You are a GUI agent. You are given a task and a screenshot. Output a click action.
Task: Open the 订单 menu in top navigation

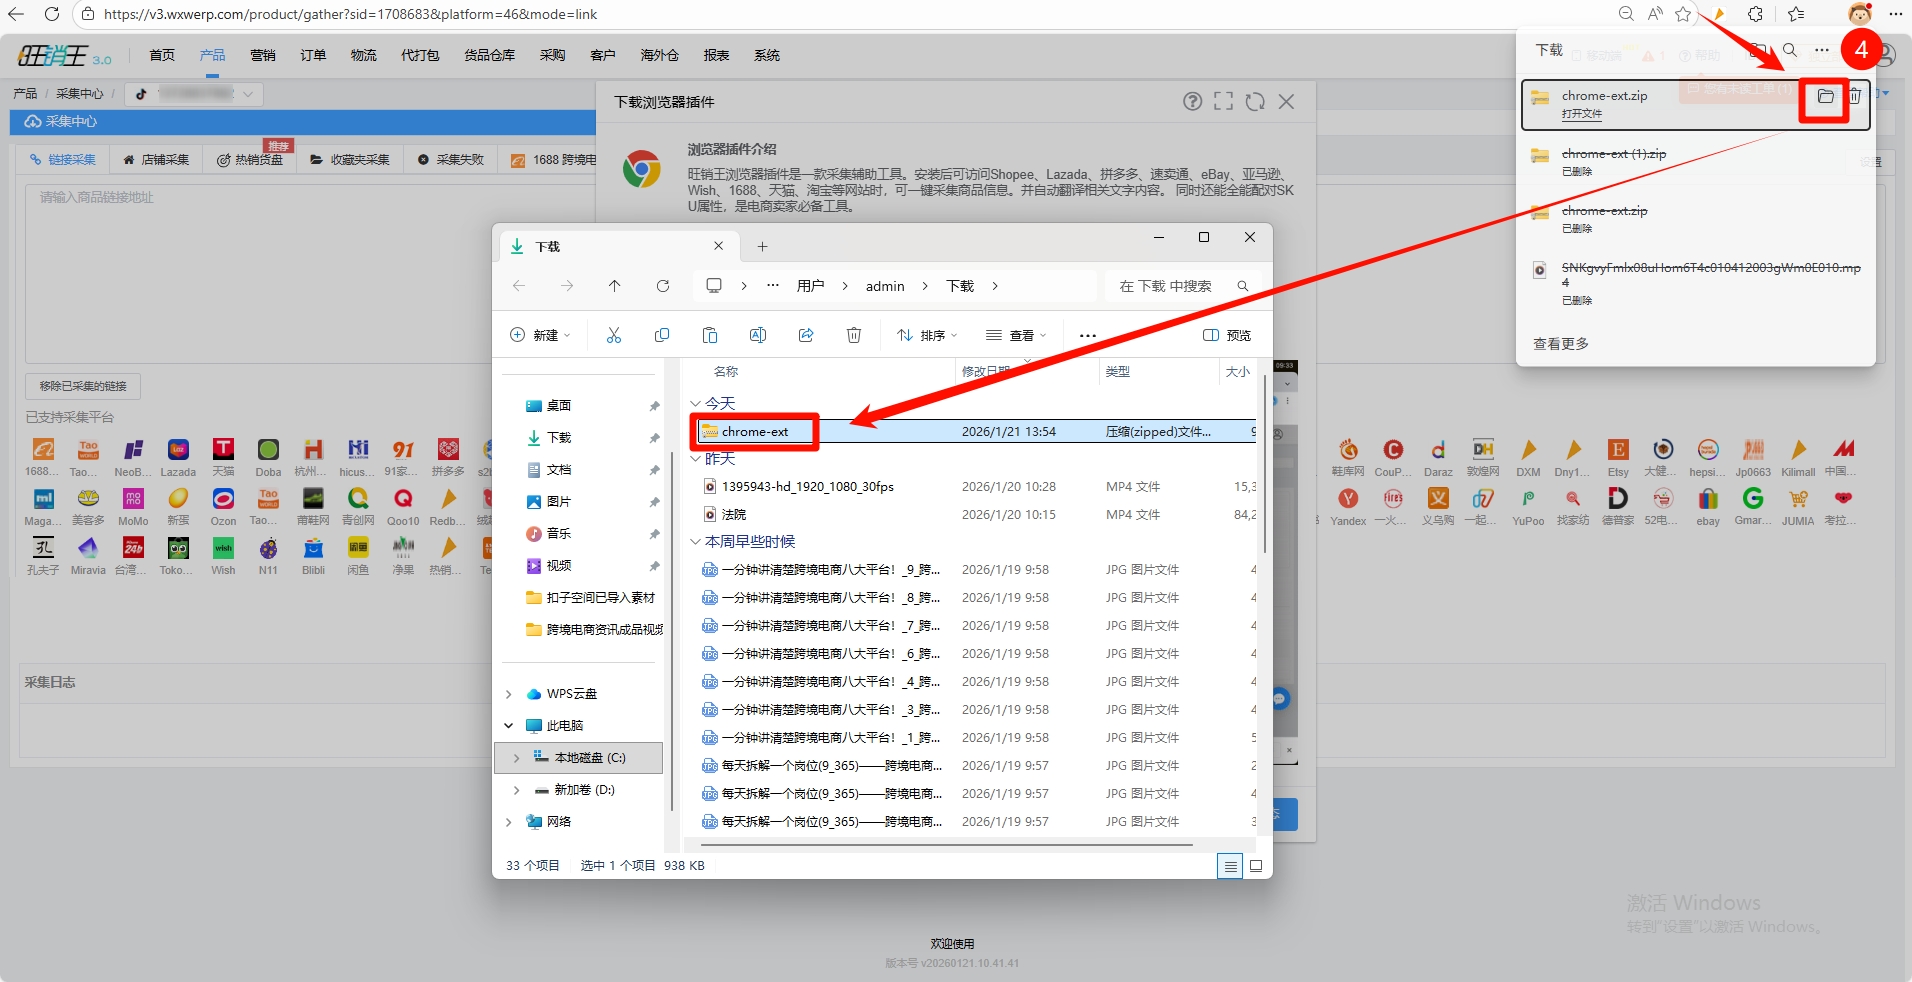tap(313, 55)
